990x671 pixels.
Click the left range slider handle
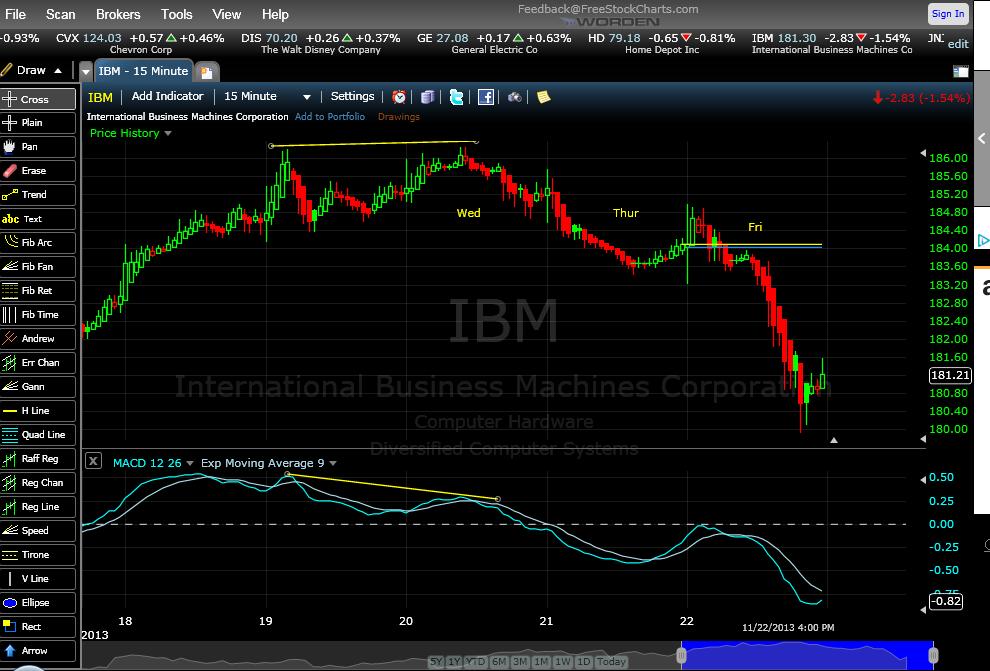coord(681,655)
